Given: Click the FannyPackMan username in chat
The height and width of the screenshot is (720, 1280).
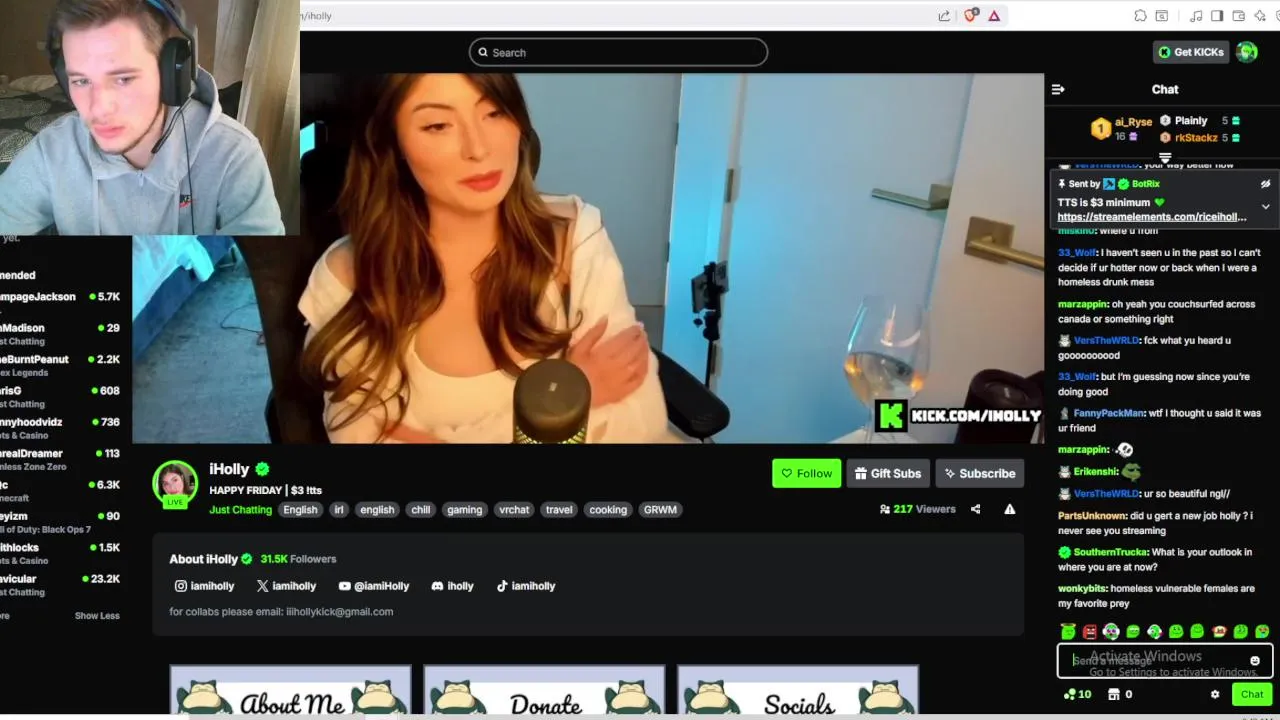Looking at the screenshot, I should tap(1109, 413).
